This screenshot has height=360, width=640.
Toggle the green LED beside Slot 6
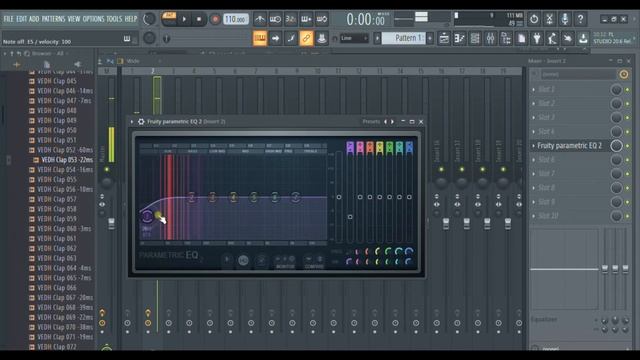click(627, 160)
